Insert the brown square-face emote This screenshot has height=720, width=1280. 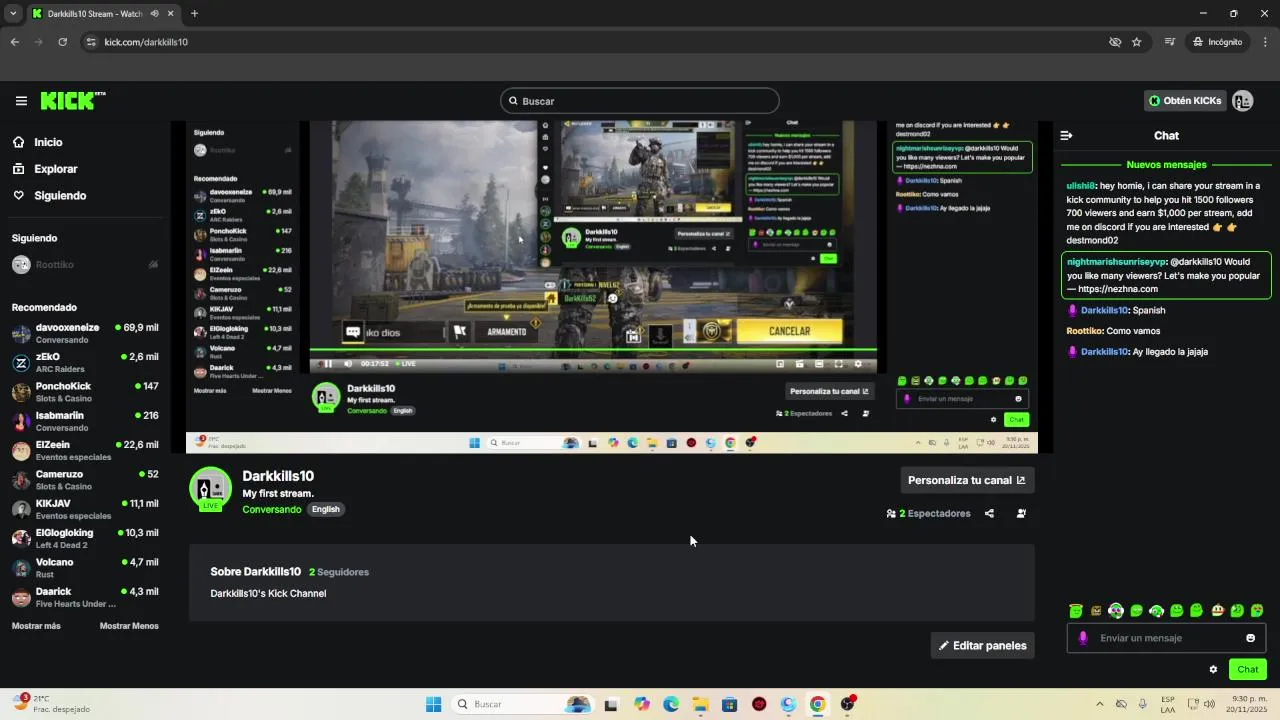tap(1096, 611)
